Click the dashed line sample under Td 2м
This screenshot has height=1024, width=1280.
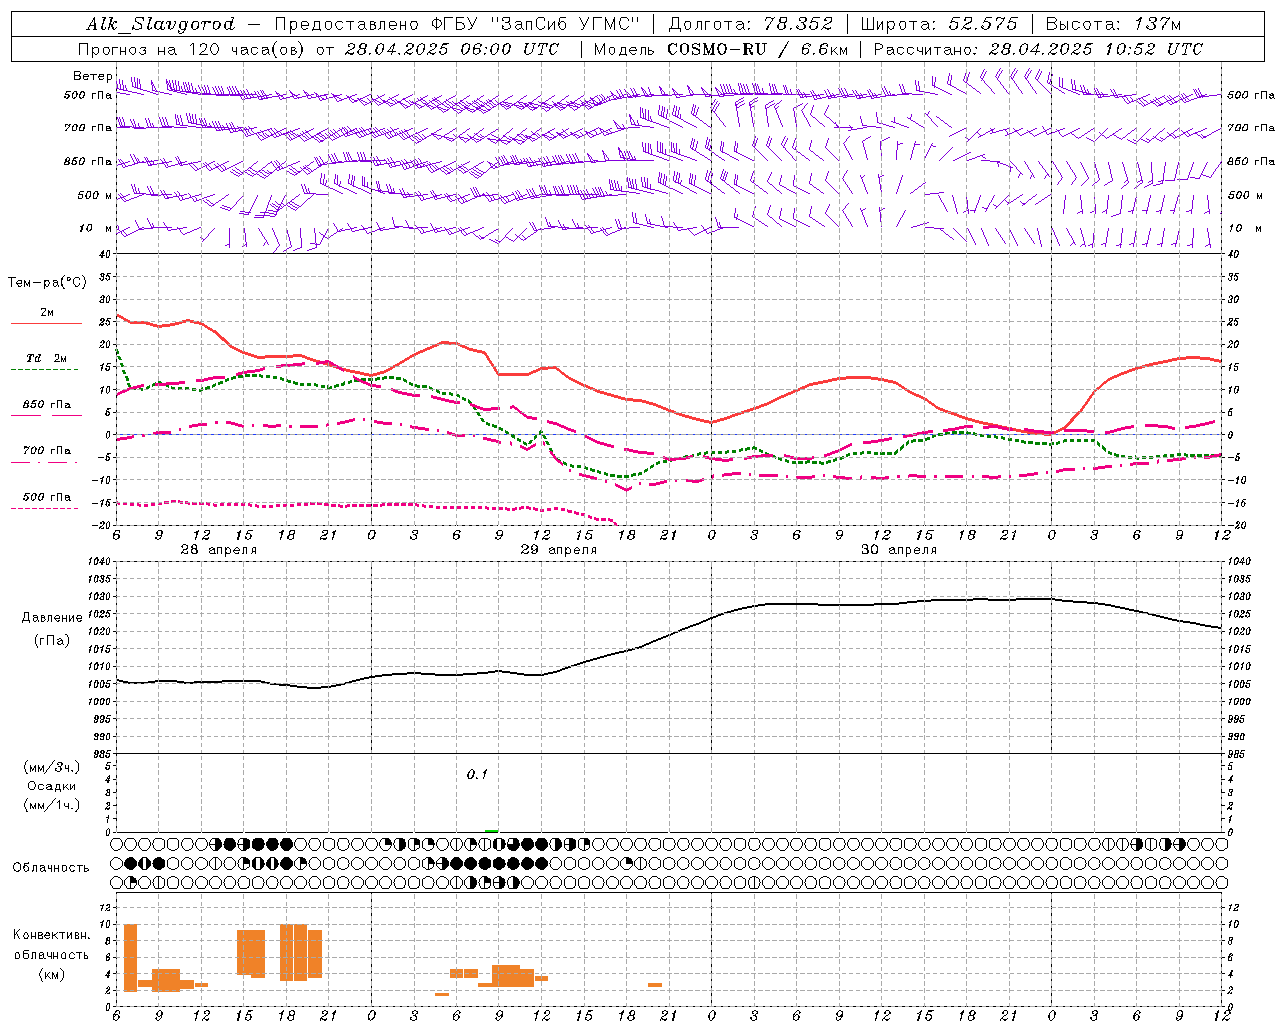click(x=45, y=369)
